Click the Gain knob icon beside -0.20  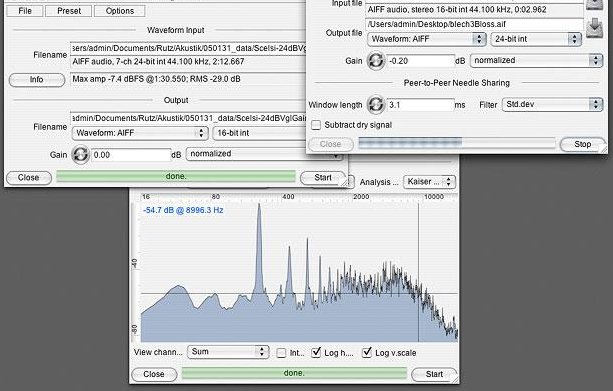(x=376, y=61)
